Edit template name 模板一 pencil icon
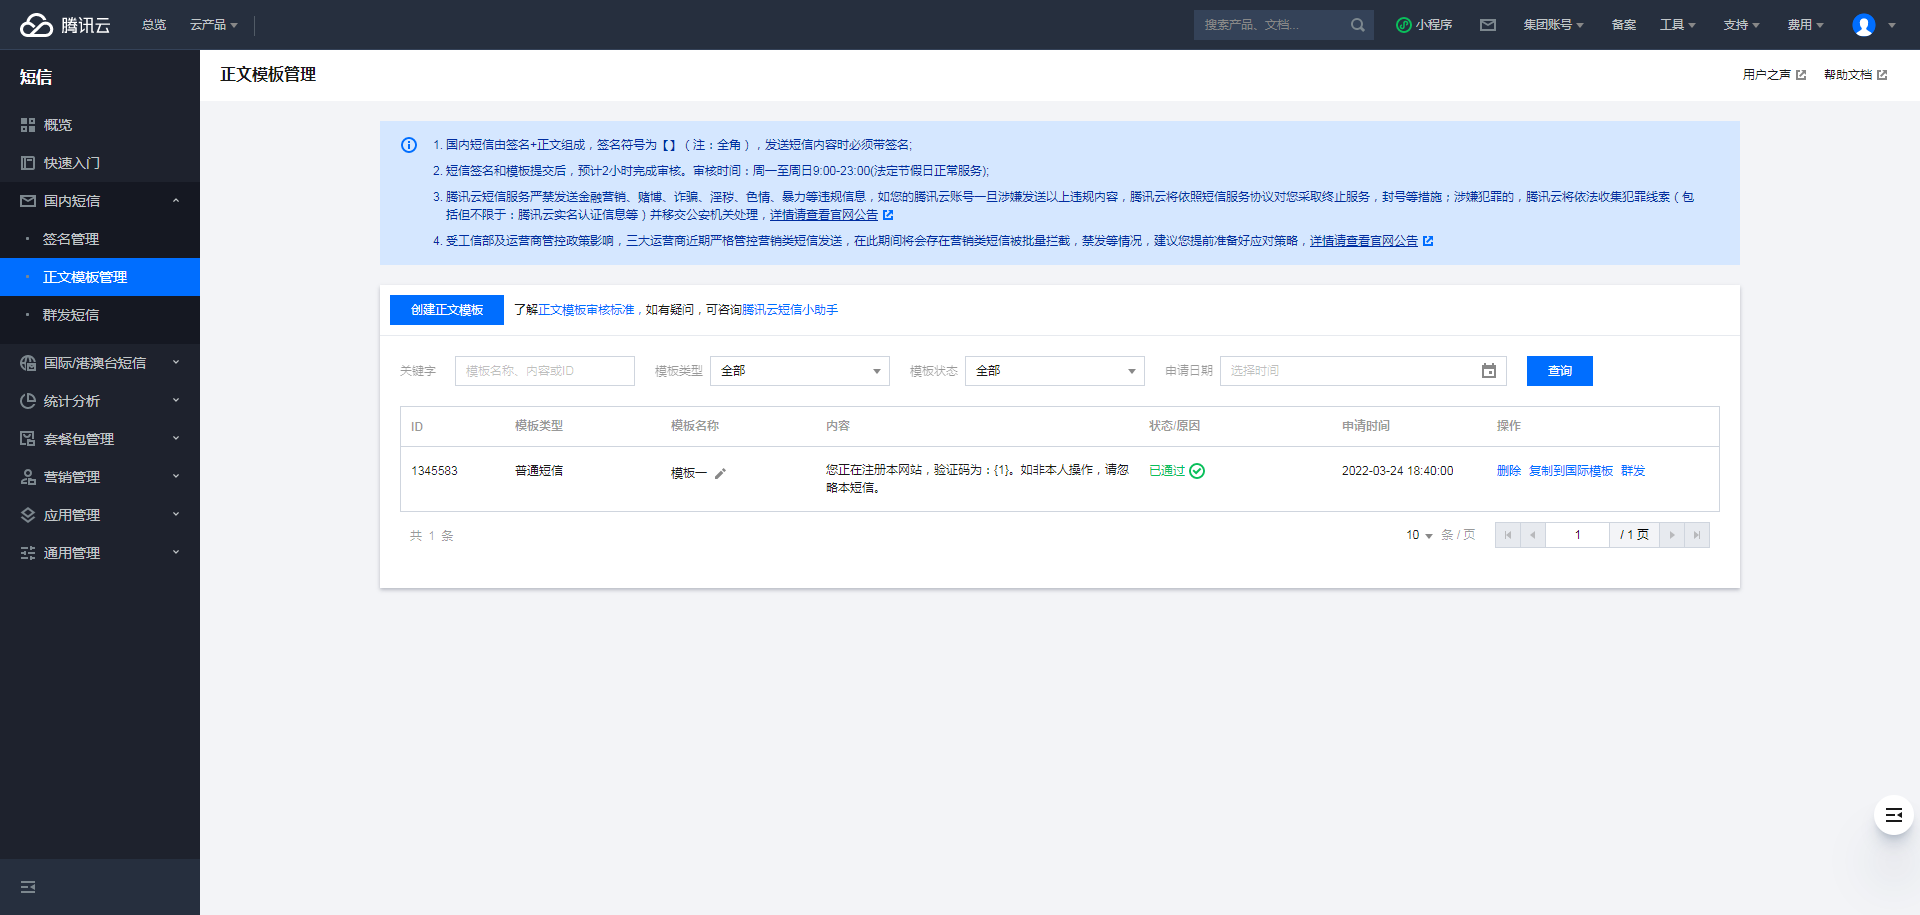Viewport: 1920px width, 915px height. [720, 473]
